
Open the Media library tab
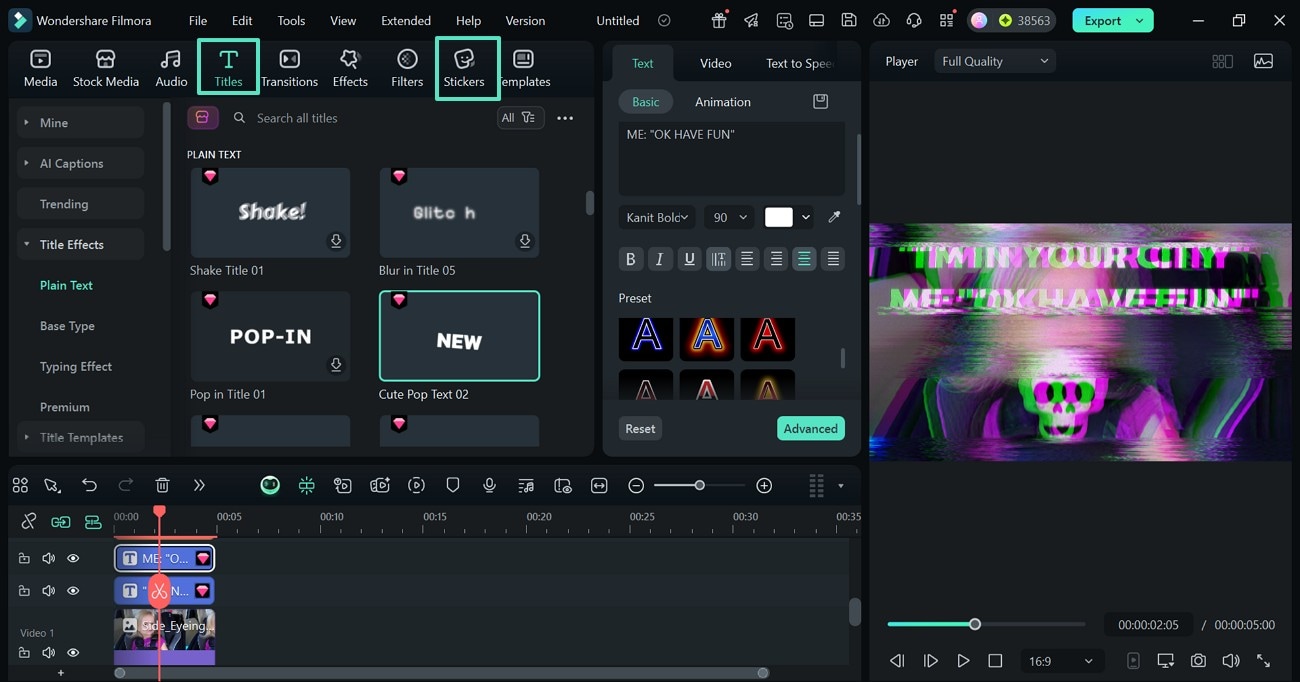point(40,68)
